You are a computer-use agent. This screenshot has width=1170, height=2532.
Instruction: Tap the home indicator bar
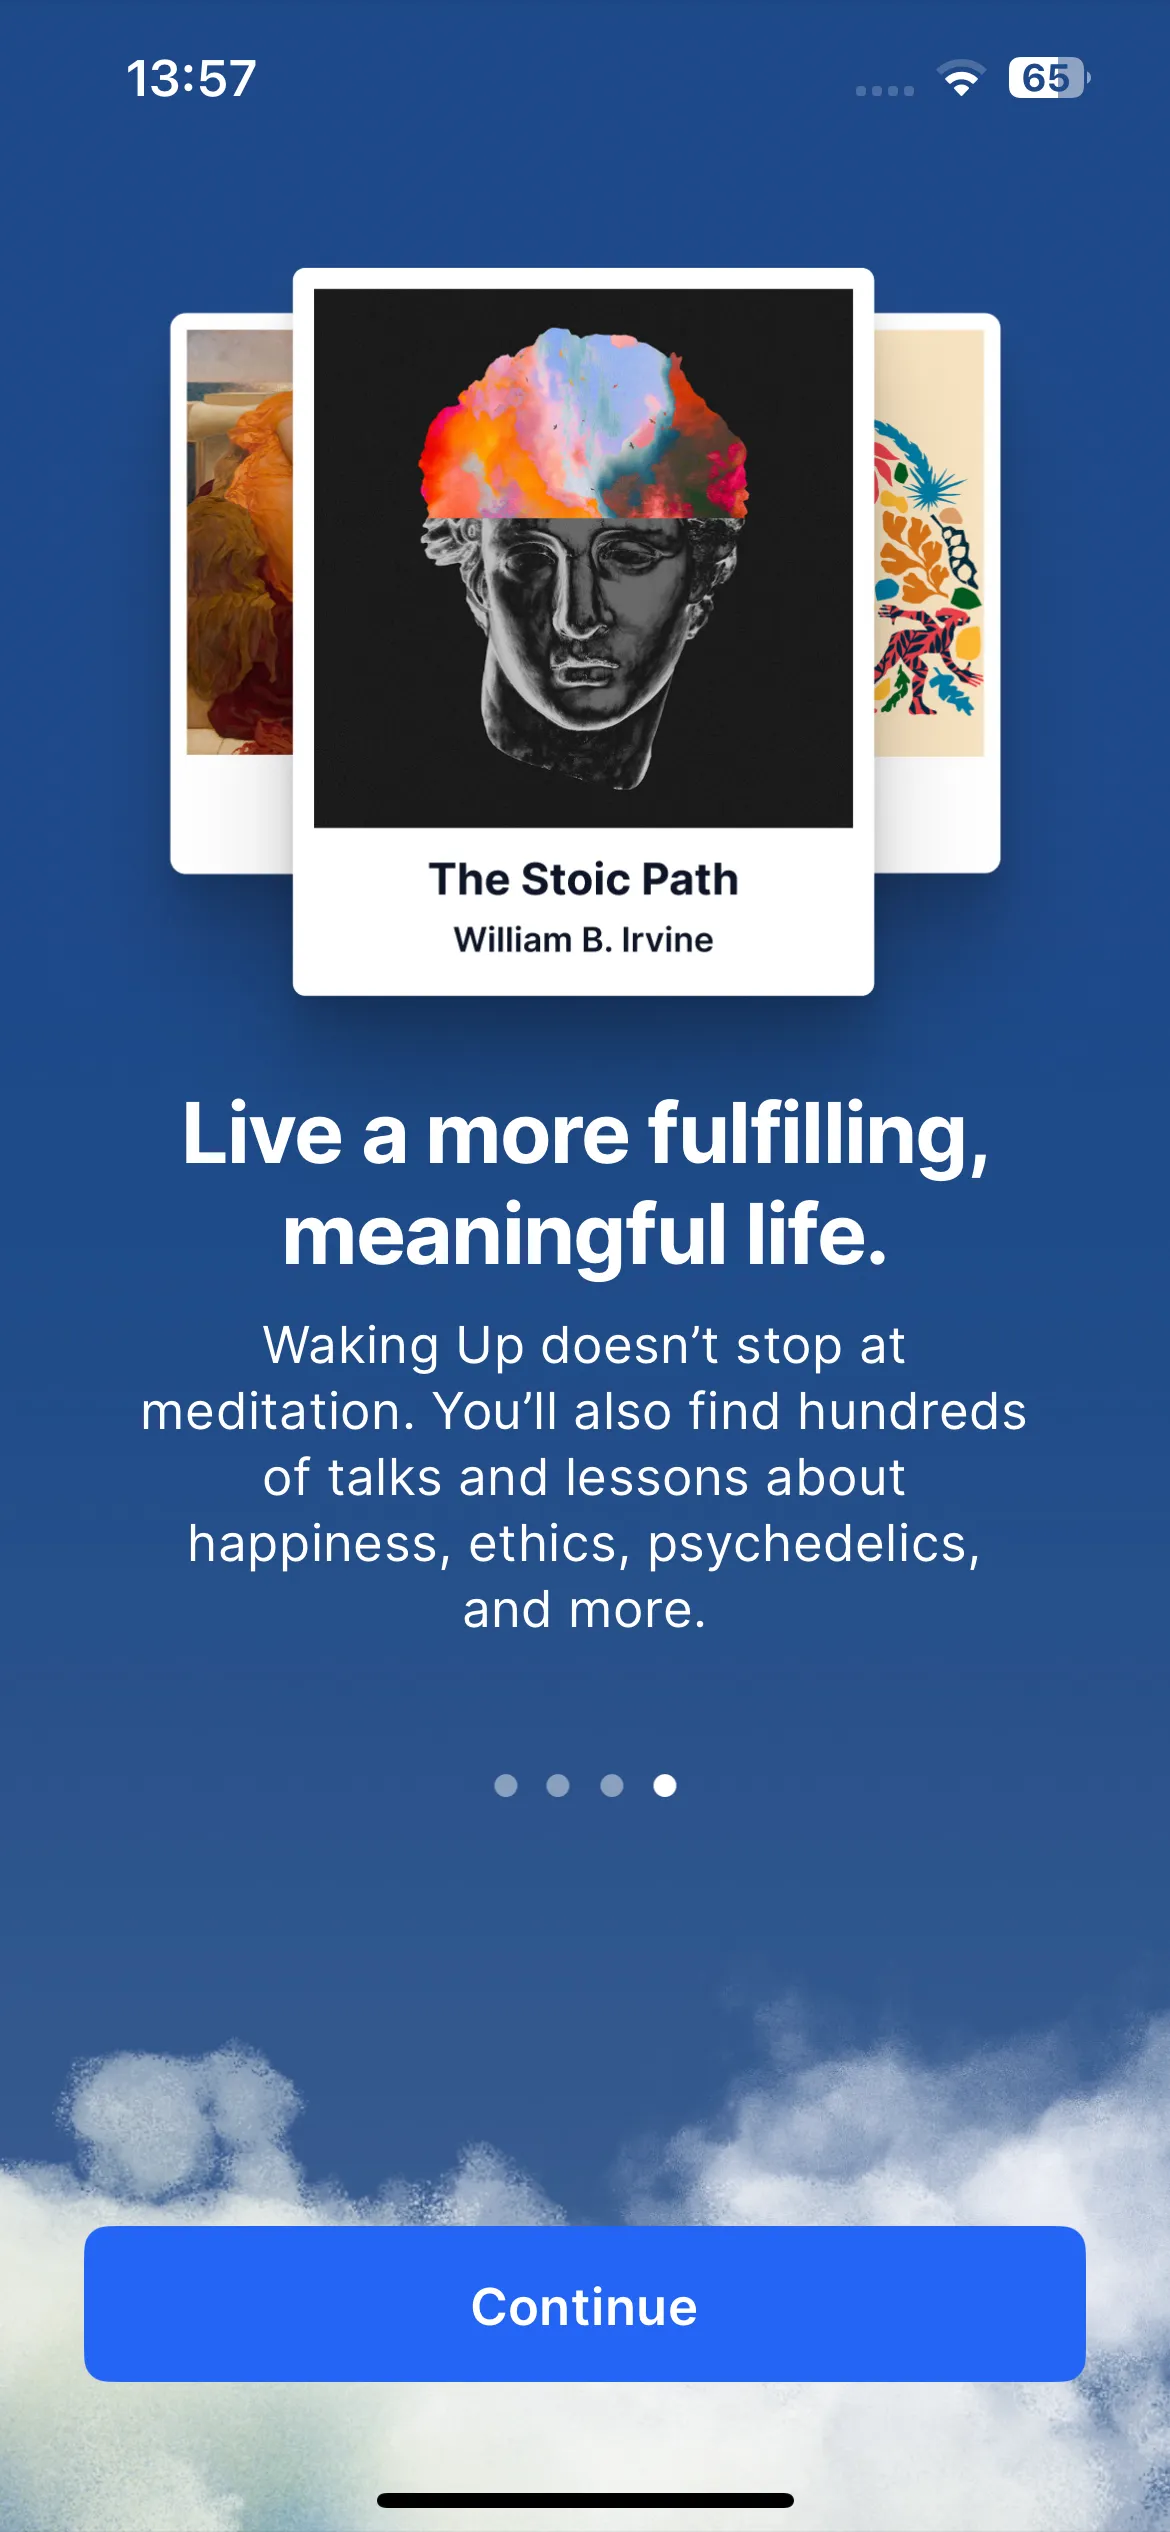tap(585, 2500)
